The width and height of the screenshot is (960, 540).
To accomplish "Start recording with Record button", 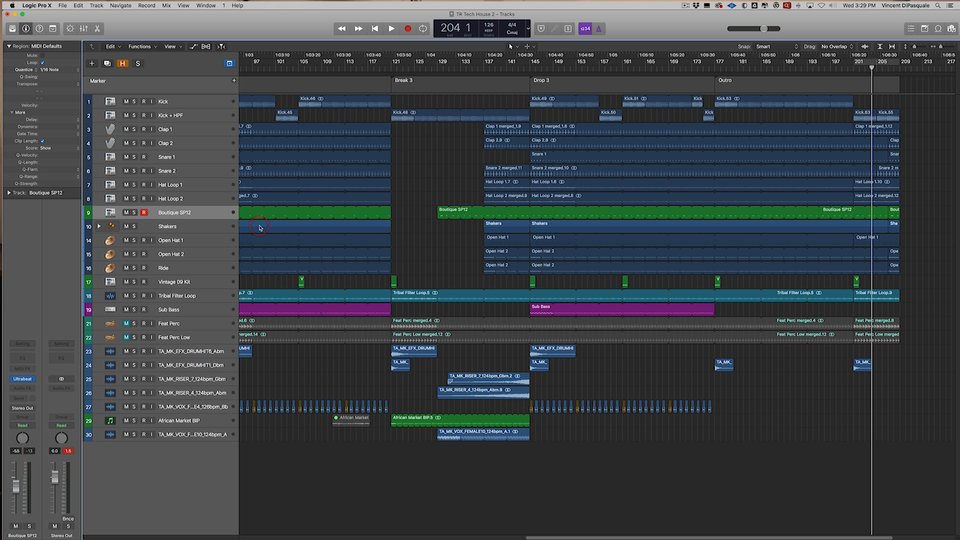I will [408, 29].
